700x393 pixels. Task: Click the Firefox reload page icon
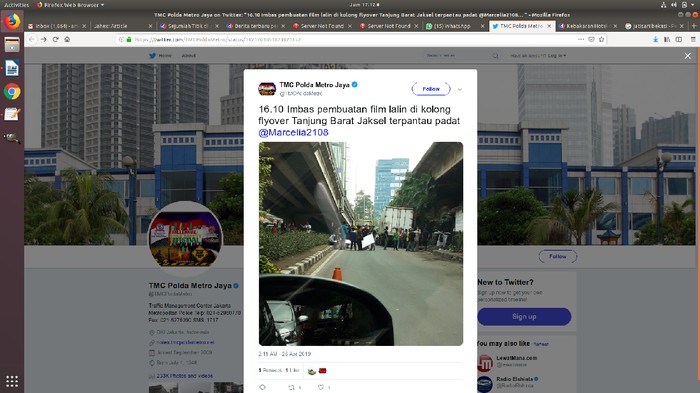tap(55, 39)
